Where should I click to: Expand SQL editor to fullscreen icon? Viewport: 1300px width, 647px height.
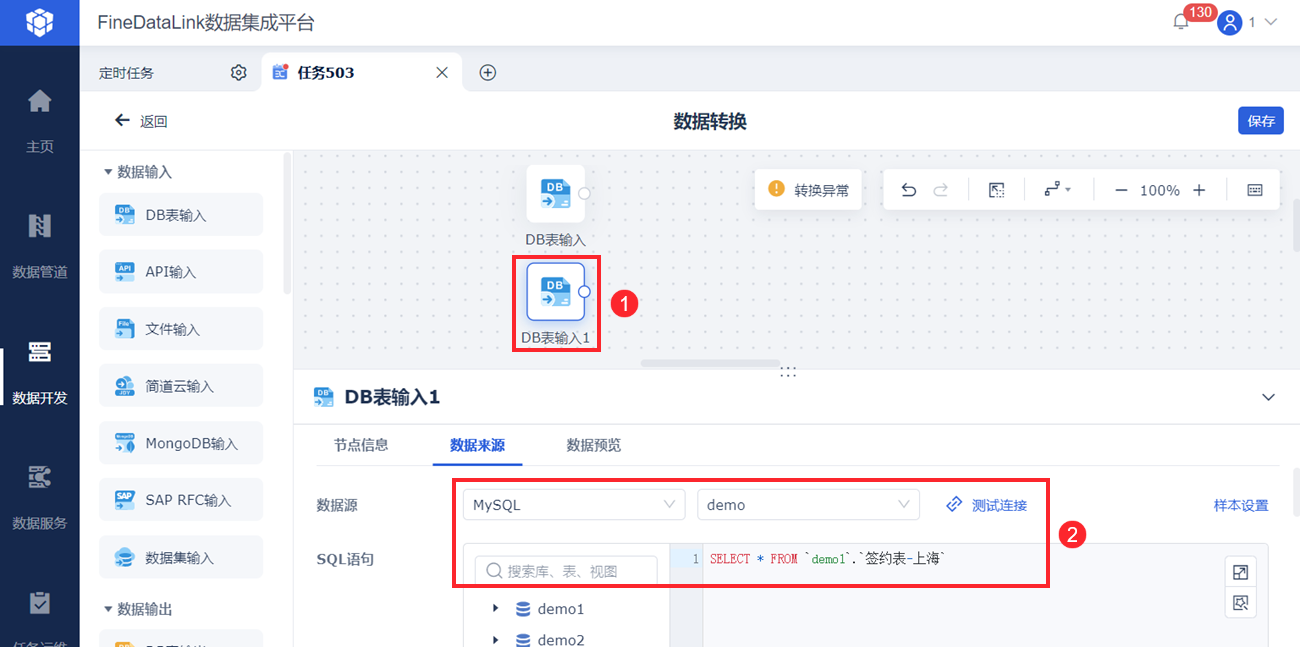point(1240,573)
